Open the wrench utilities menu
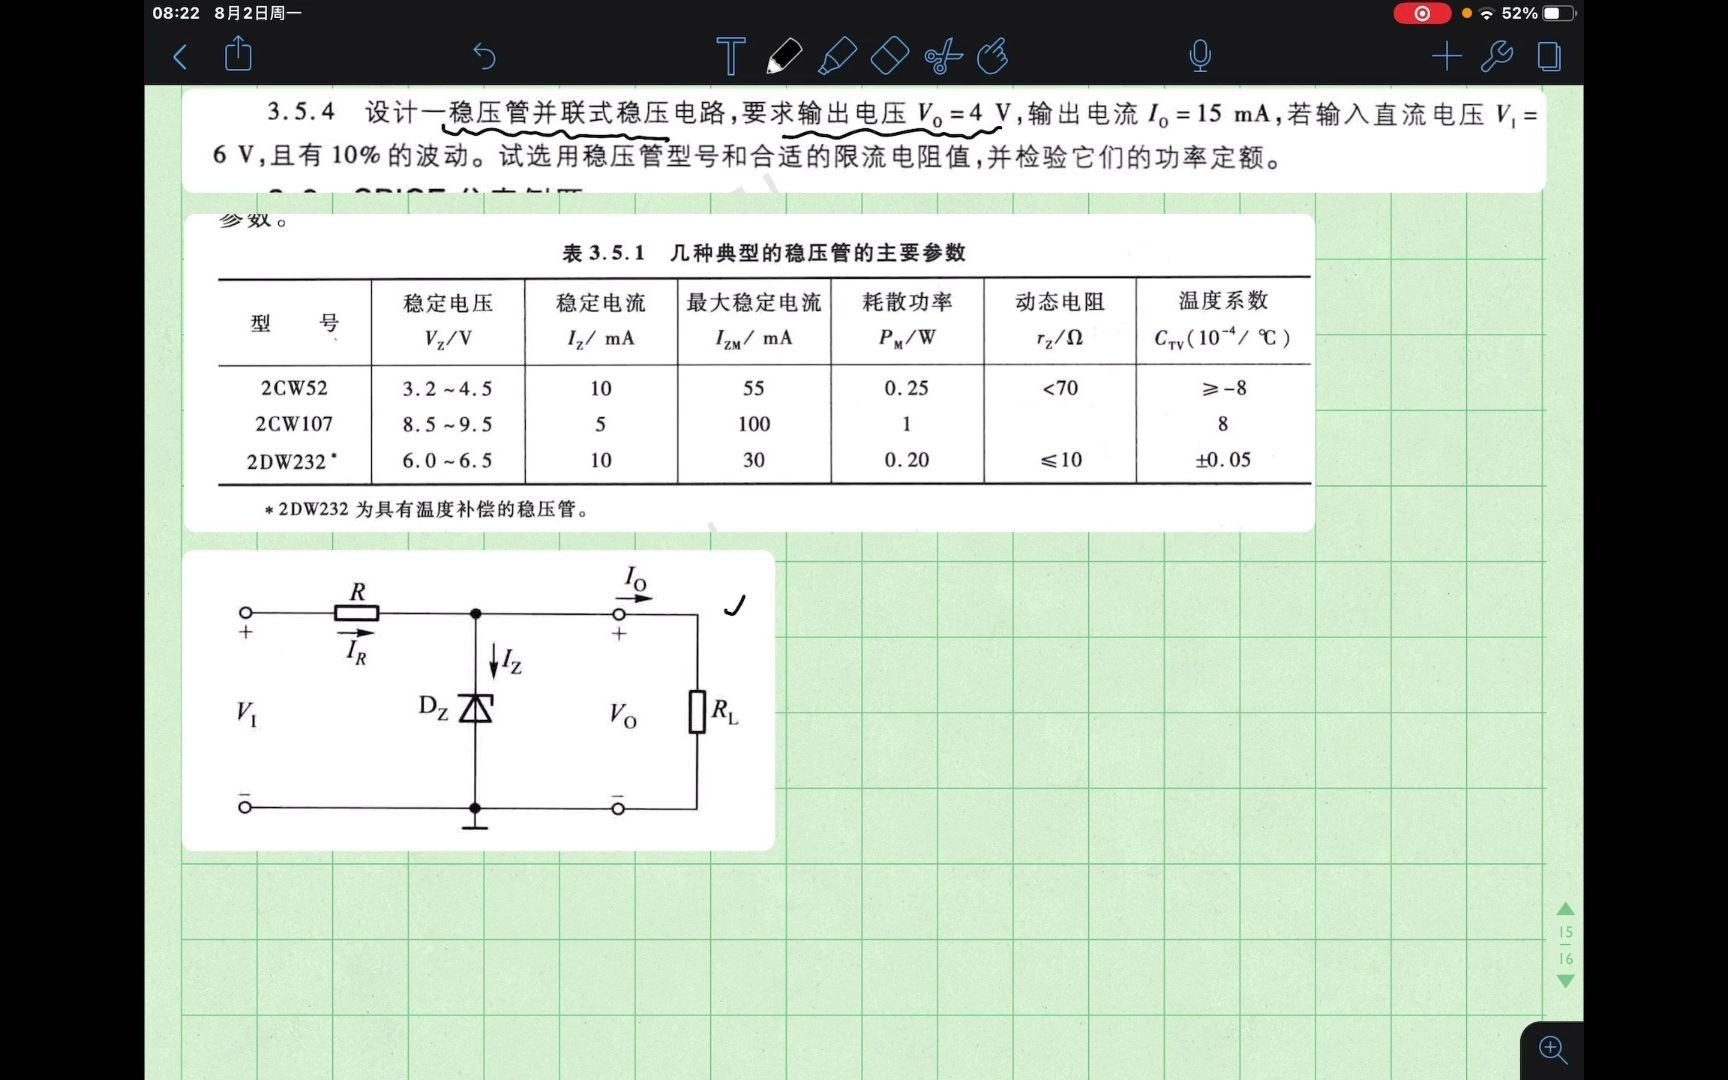This screenshot has height=1080, width=1728. coord(1497,57)
